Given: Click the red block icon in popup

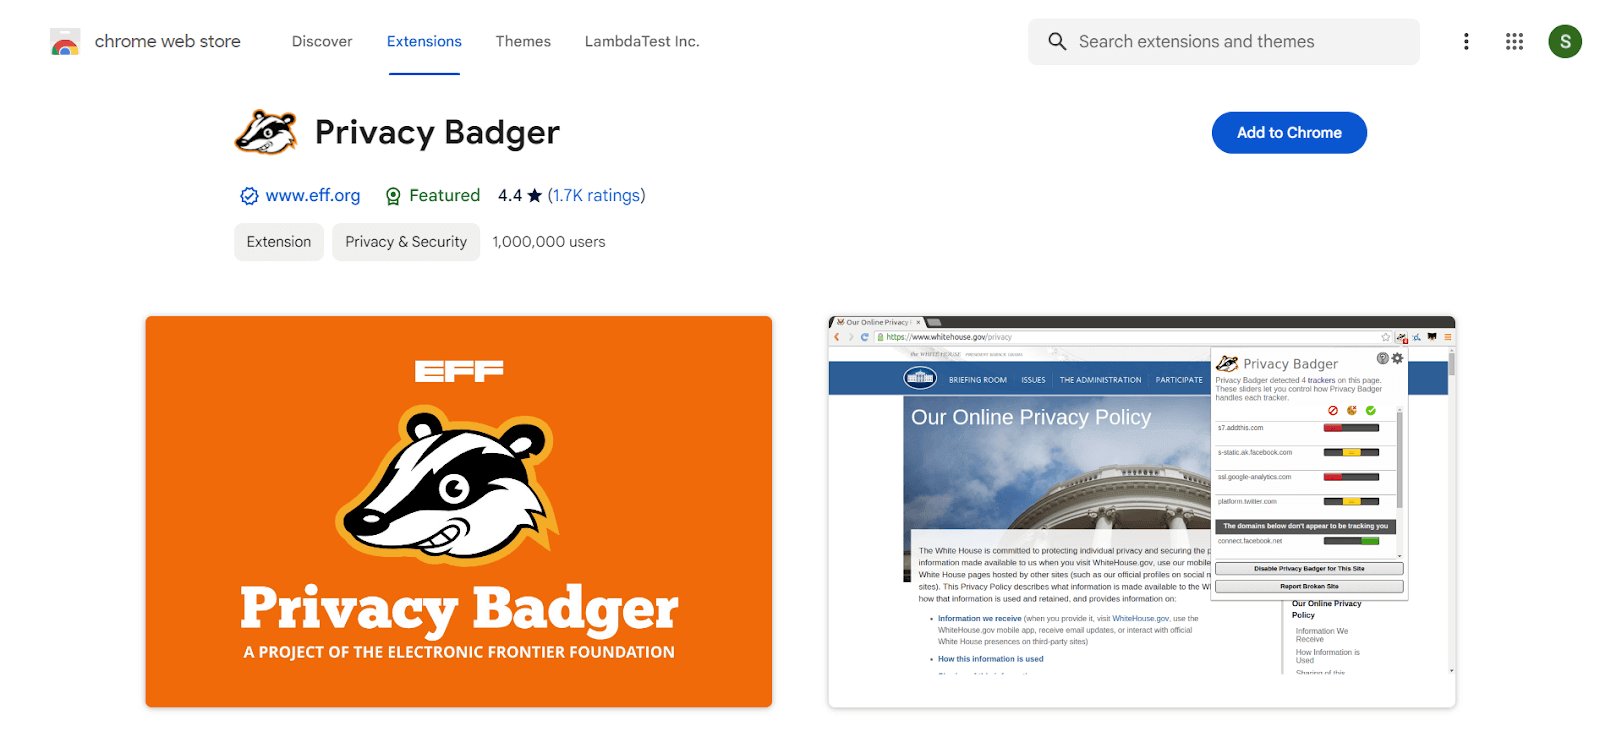Looking at the screenshot, I should coord(1333,410).
